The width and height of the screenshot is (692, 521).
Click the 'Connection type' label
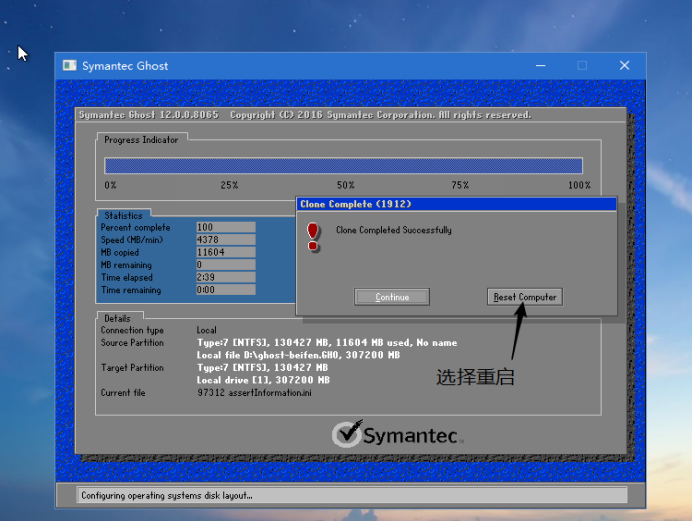132,330
